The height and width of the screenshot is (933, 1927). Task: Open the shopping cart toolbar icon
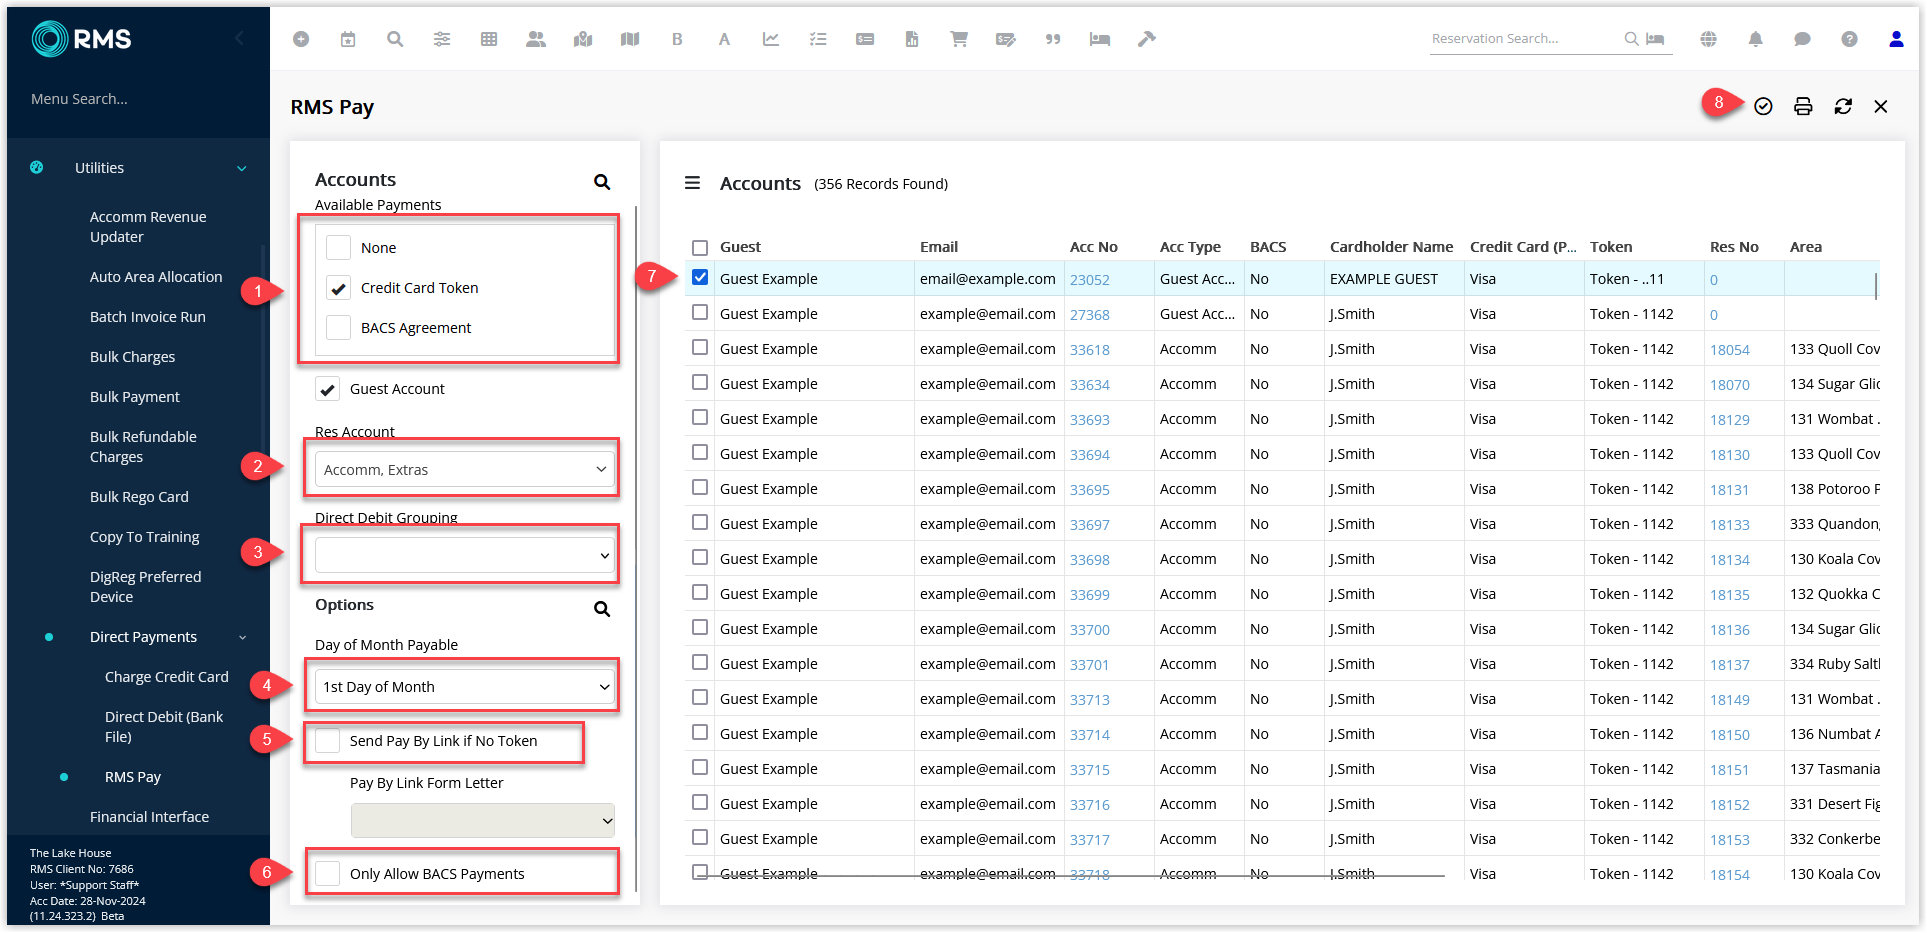(959, 39)
